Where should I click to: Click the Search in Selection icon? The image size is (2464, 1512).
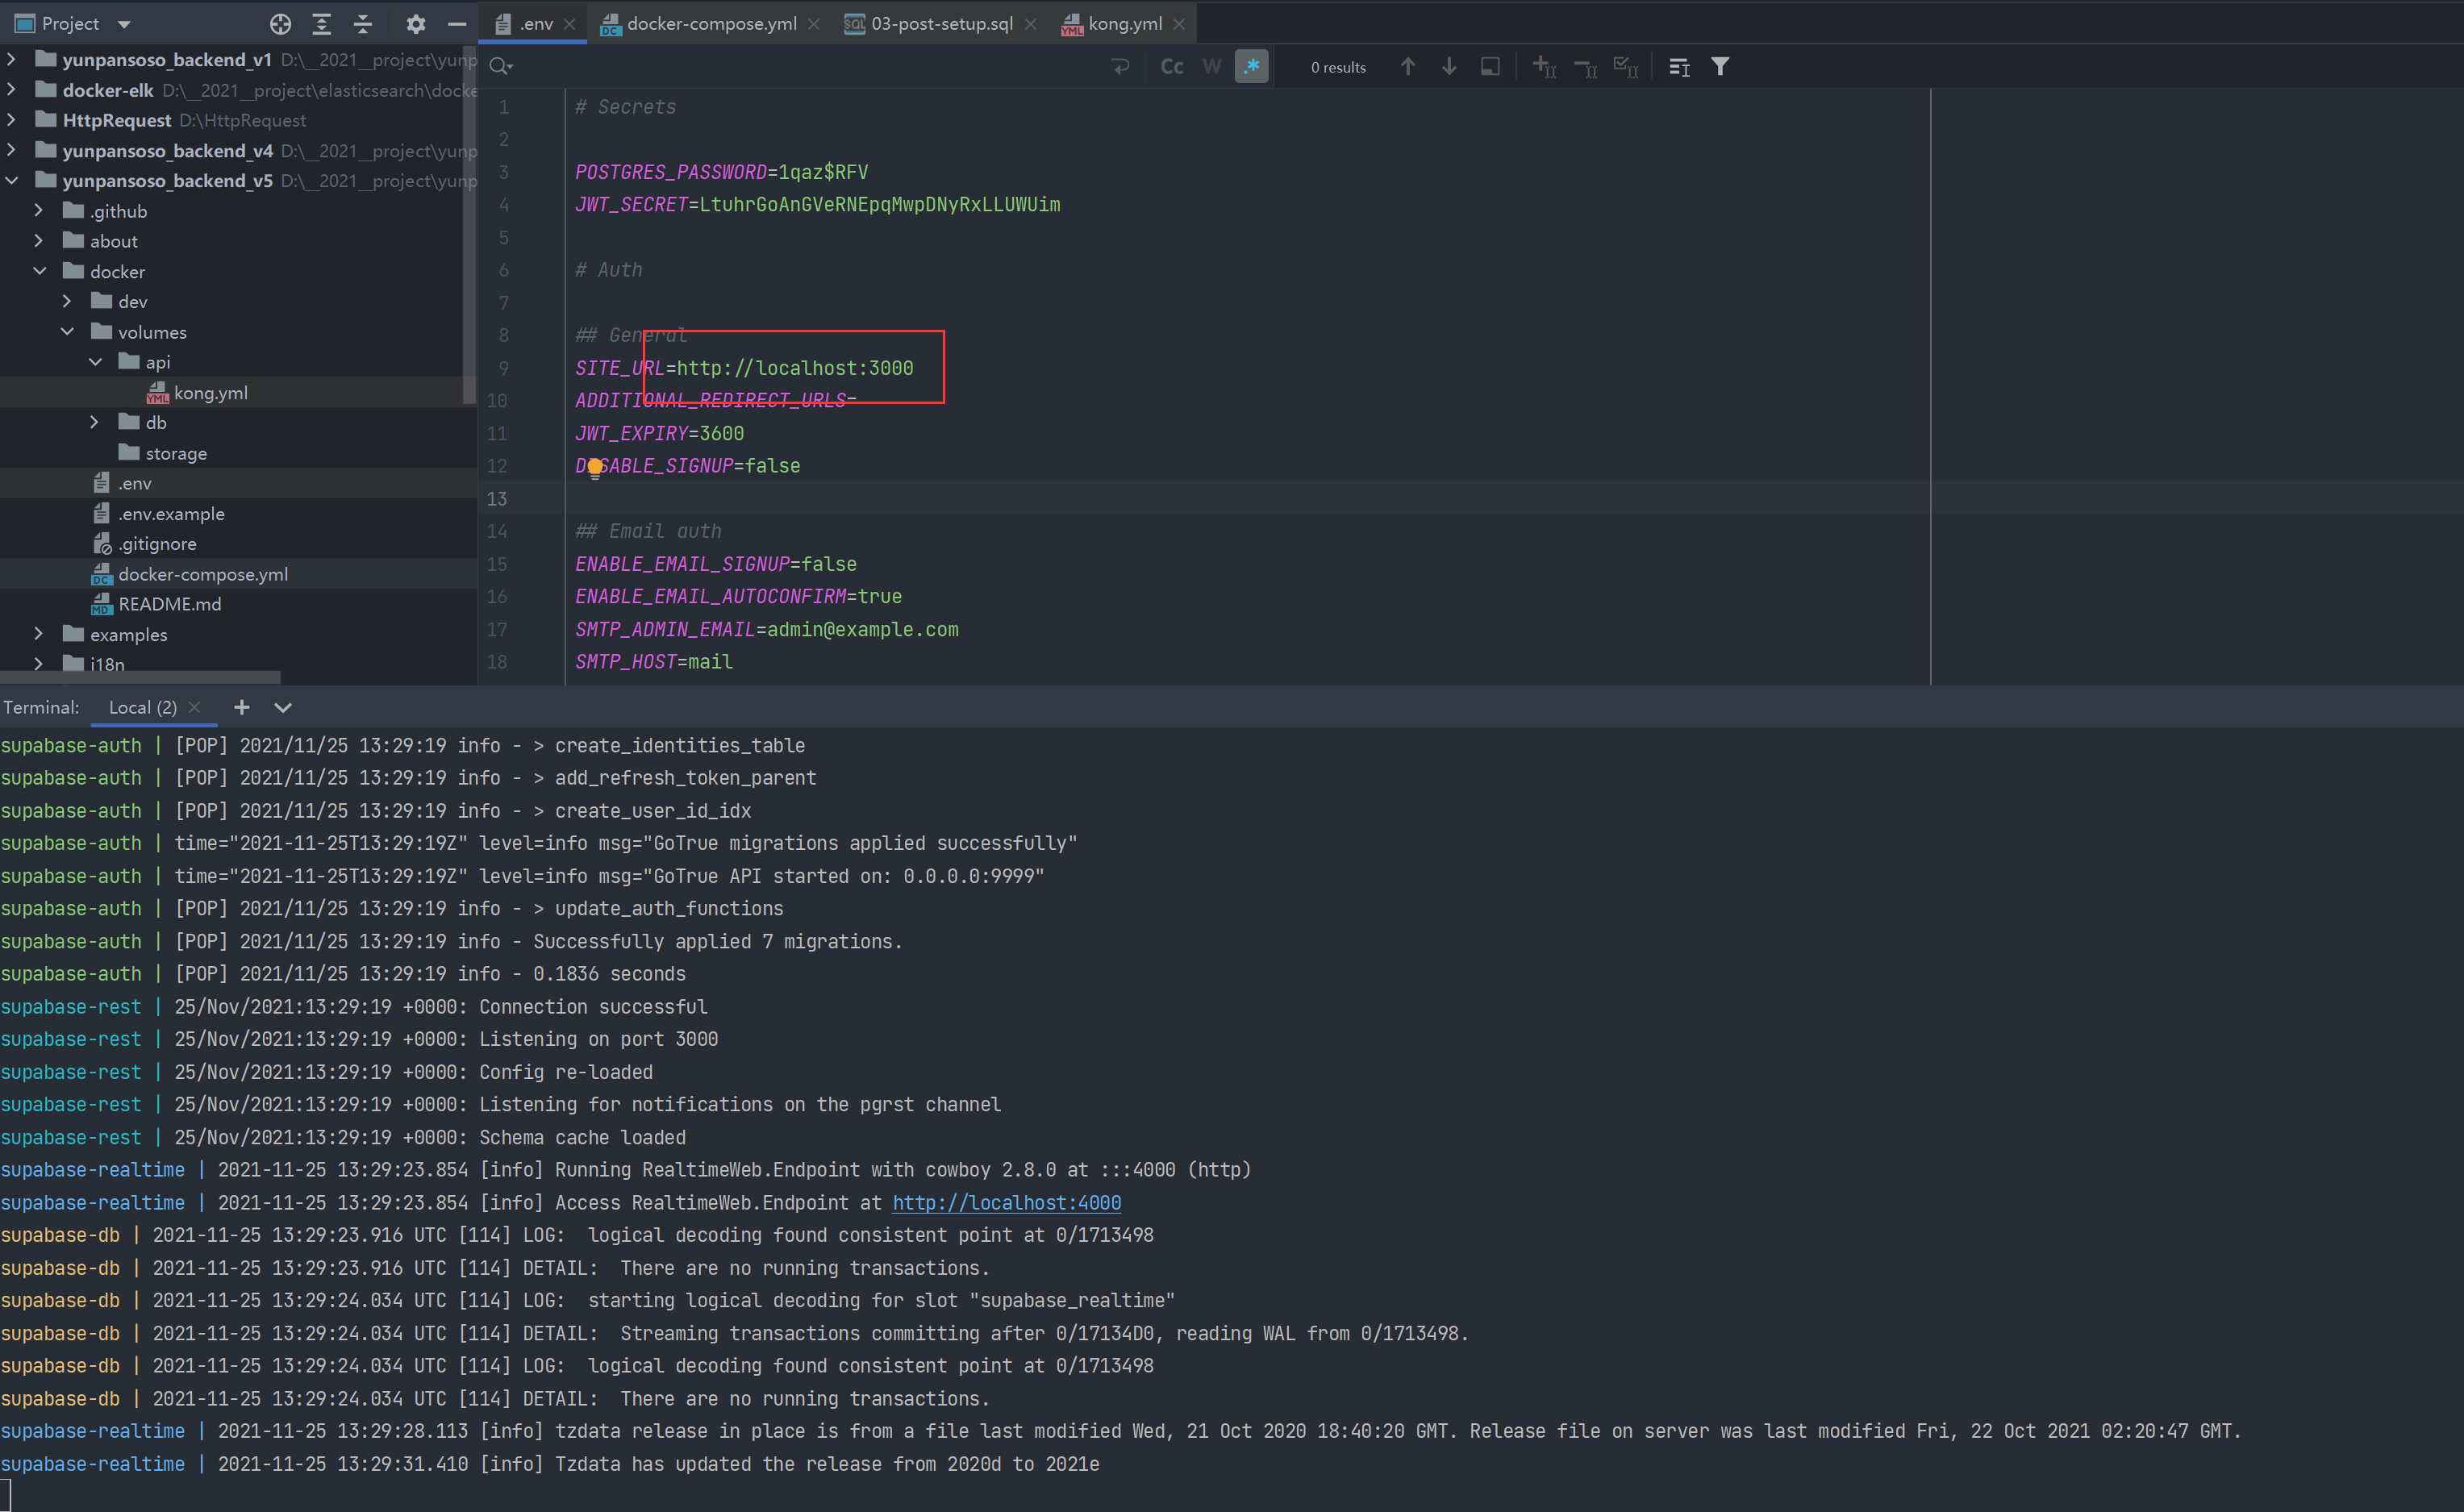pos(1490,67)
